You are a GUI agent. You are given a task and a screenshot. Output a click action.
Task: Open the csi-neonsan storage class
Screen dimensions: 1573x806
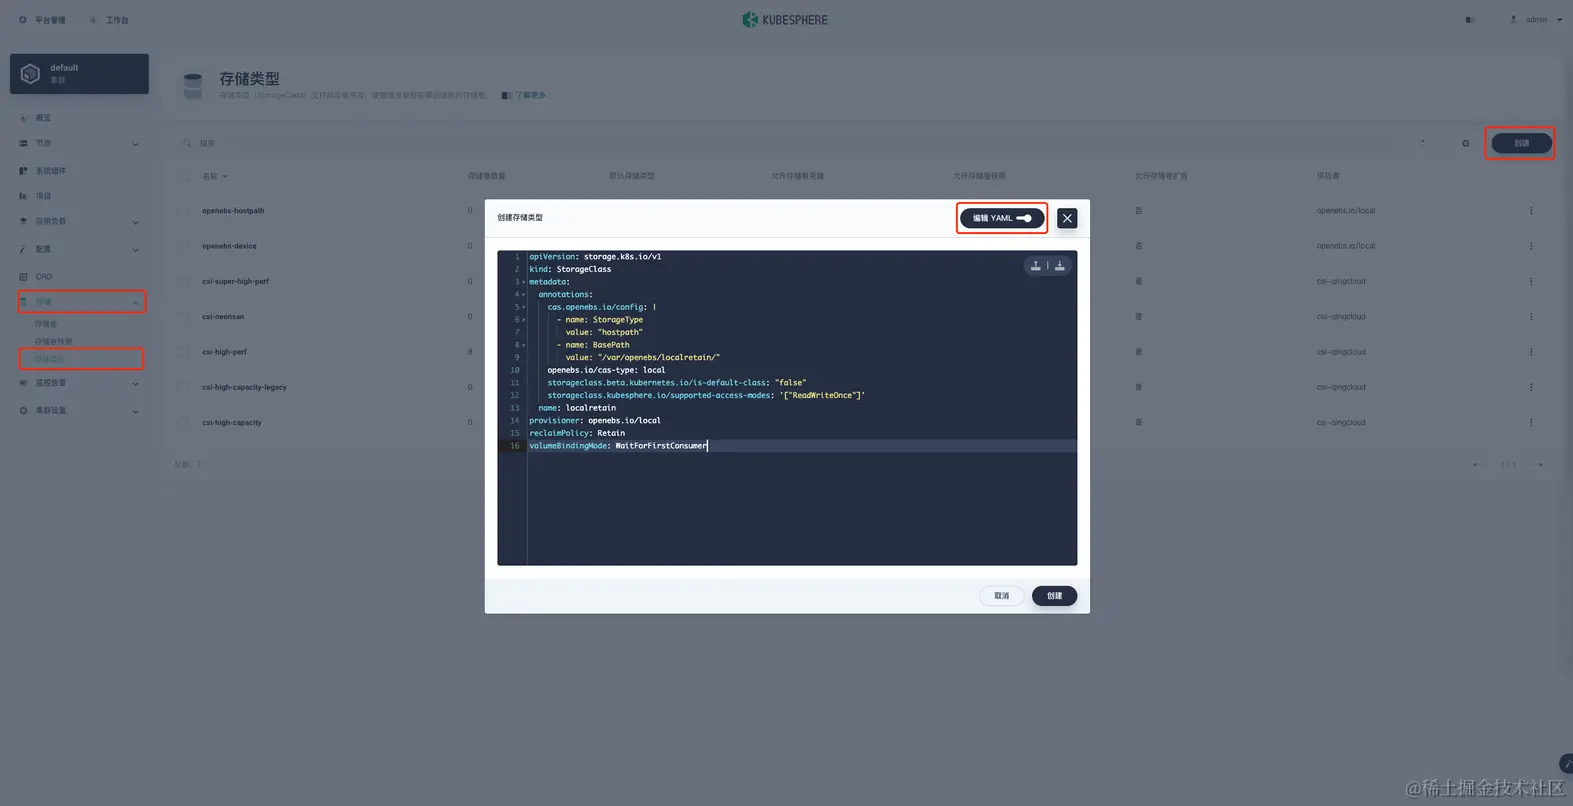223,317
